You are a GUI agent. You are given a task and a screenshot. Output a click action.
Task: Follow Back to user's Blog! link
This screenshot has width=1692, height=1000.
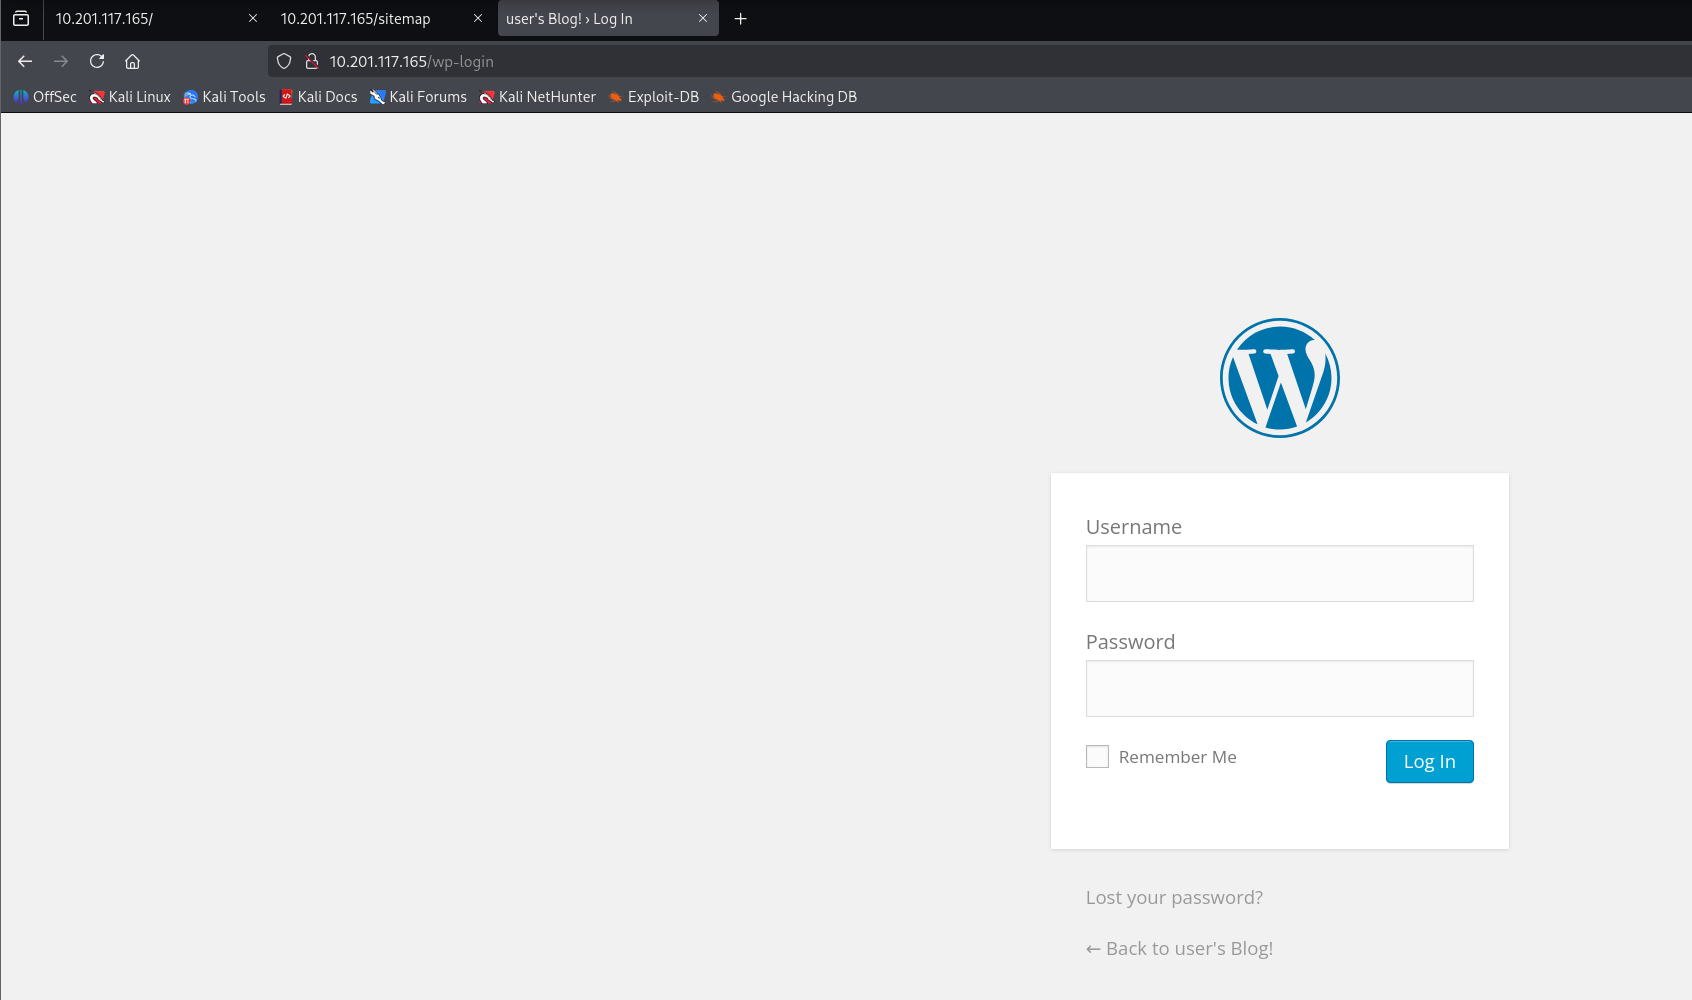tap(1180, 948)
